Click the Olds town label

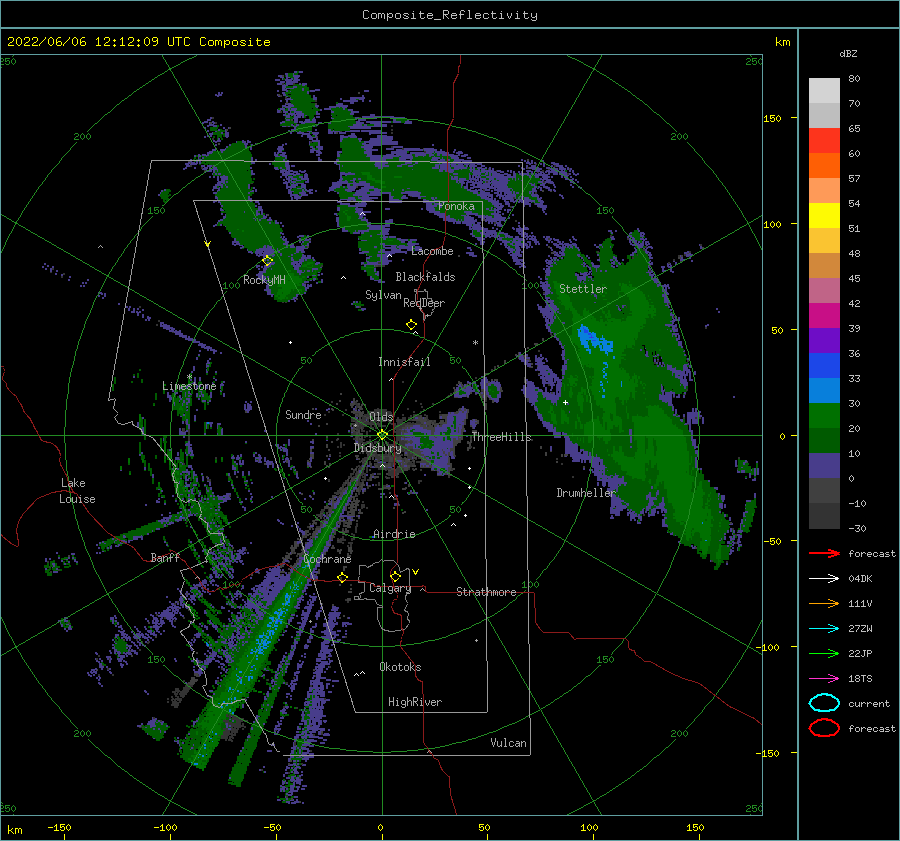click(x=381, y=416)
